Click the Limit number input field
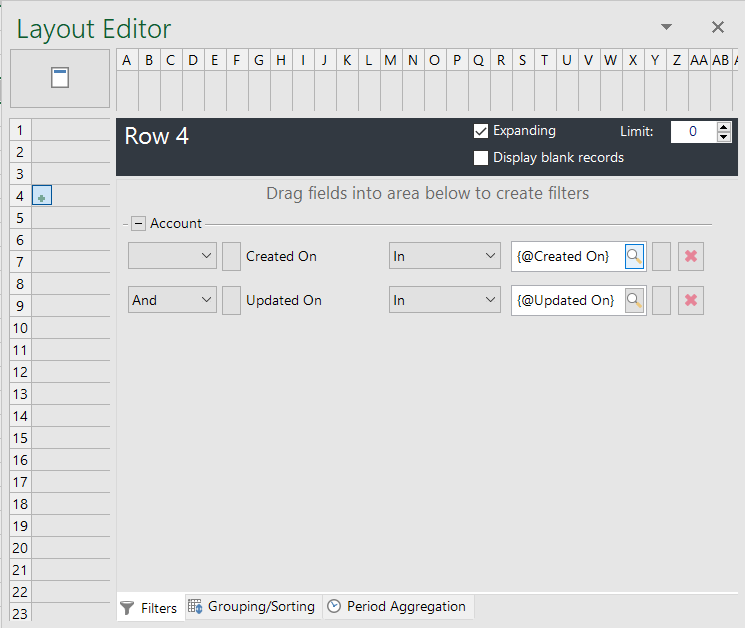 point(692,132)
